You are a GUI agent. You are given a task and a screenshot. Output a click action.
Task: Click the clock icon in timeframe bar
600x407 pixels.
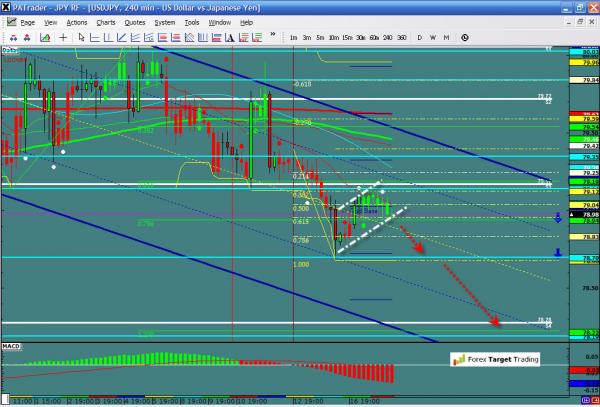(465, 37)
